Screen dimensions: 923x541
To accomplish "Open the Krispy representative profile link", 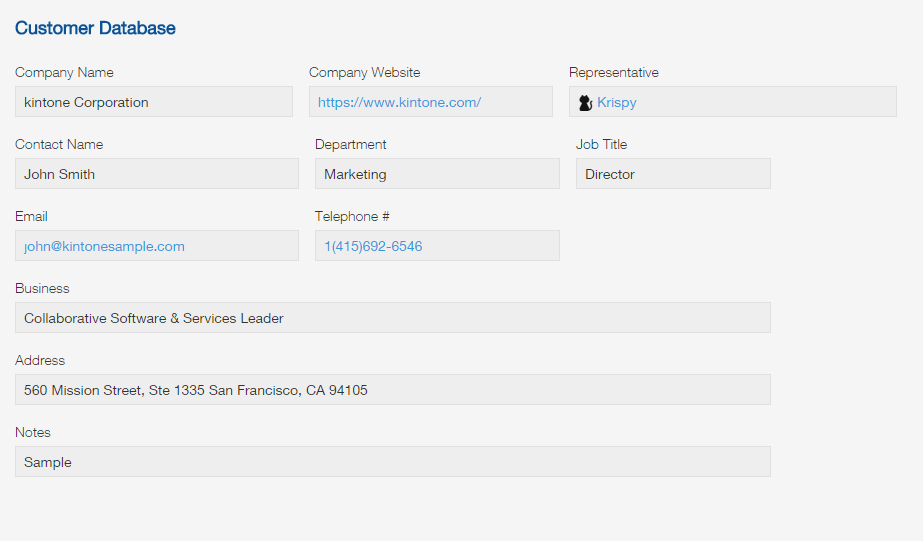I will pyautogui.click(x=617, y=102).
